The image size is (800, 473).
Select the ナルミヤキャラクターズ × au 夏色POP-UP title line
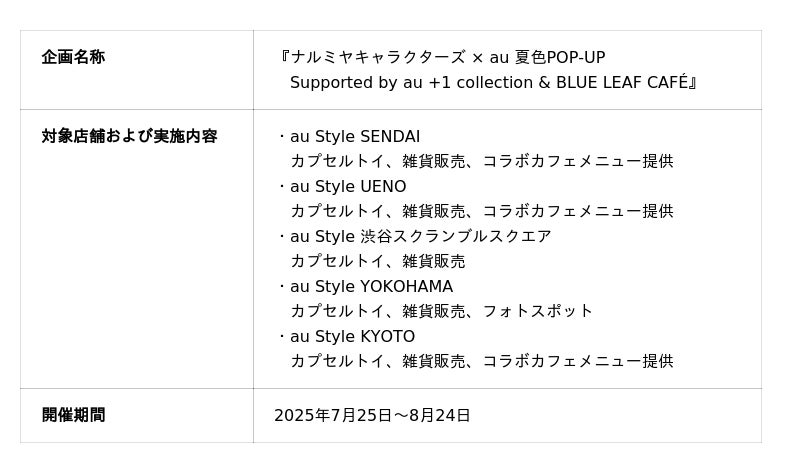[x=447, y=57]
